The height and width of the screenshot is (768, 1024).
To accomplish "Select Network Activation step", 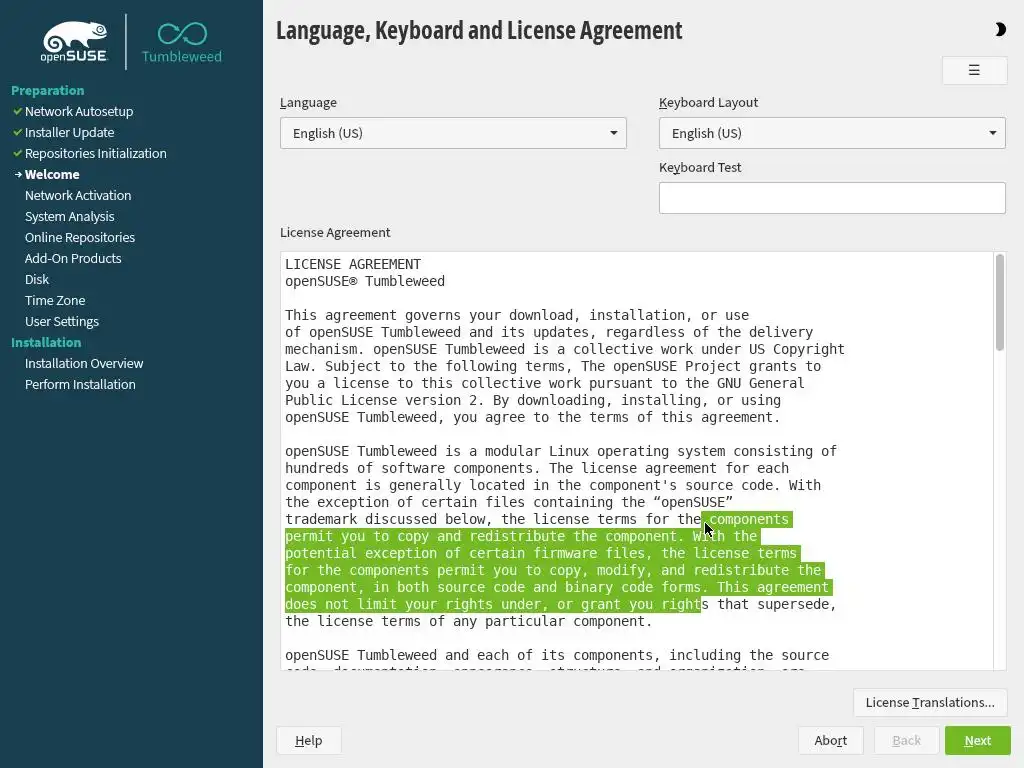I will (x=78, y=195).
